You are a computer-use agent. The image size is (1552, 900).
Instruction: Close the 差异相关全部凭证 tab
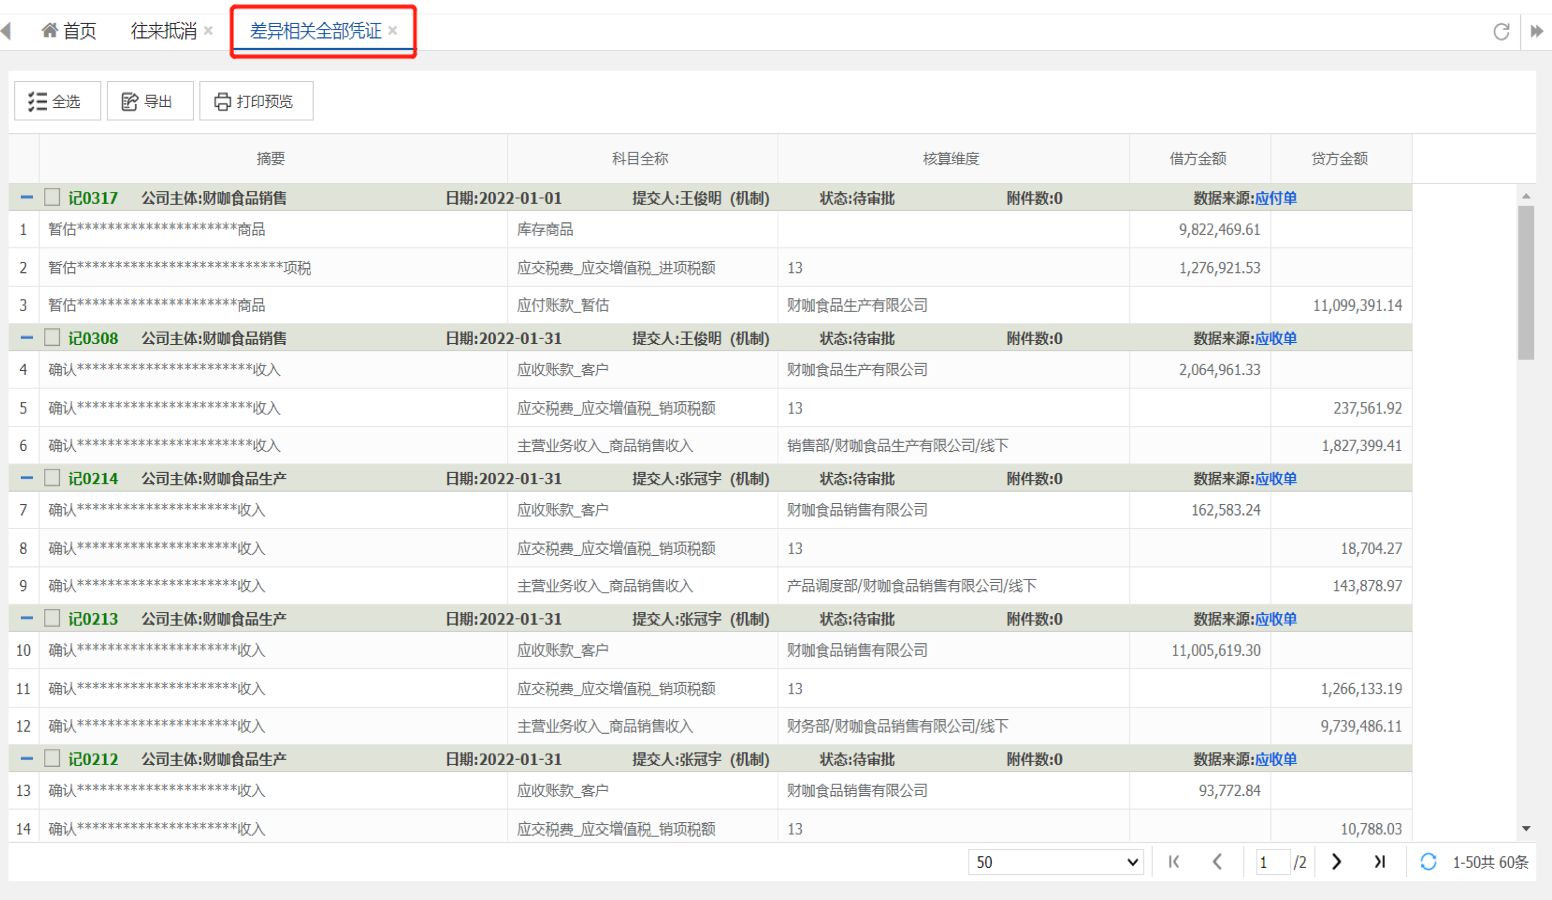pos(393,31)
